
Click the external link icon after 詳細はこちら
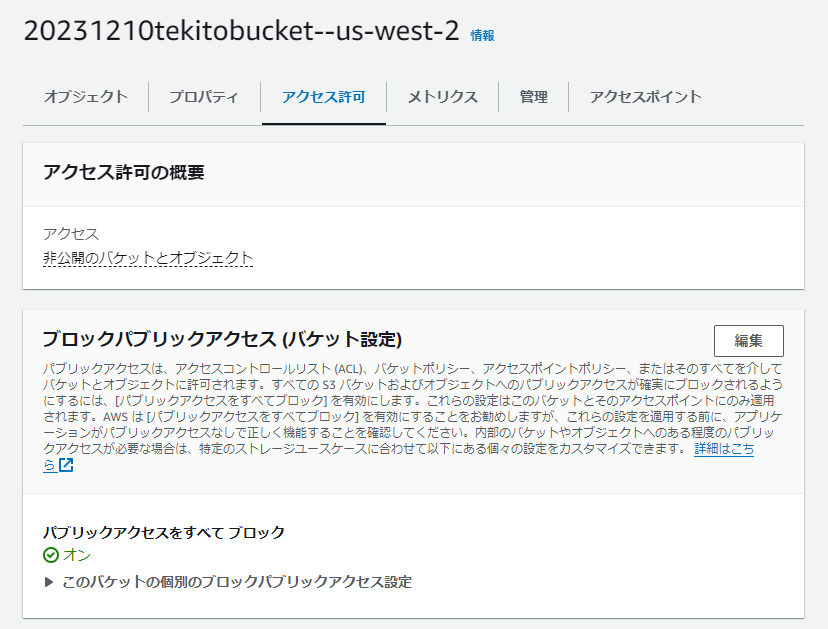[x=66, y=465]
